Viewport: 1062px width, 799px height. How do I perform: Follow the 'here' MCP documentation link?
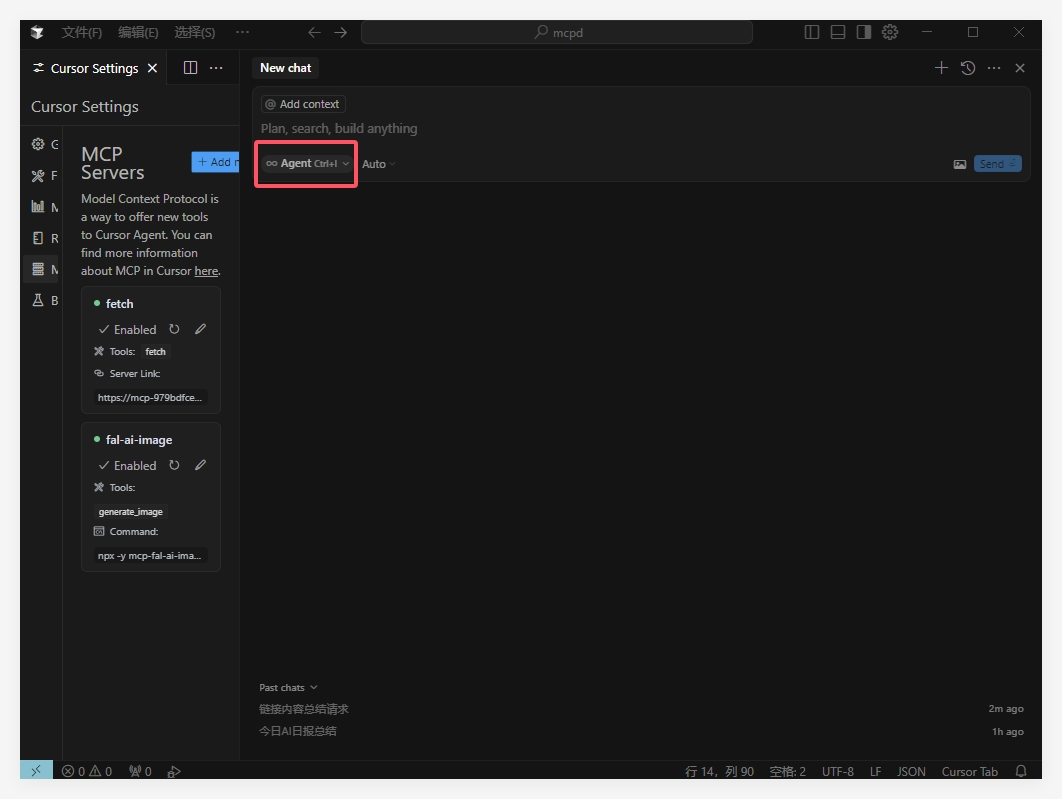[206, 271]
